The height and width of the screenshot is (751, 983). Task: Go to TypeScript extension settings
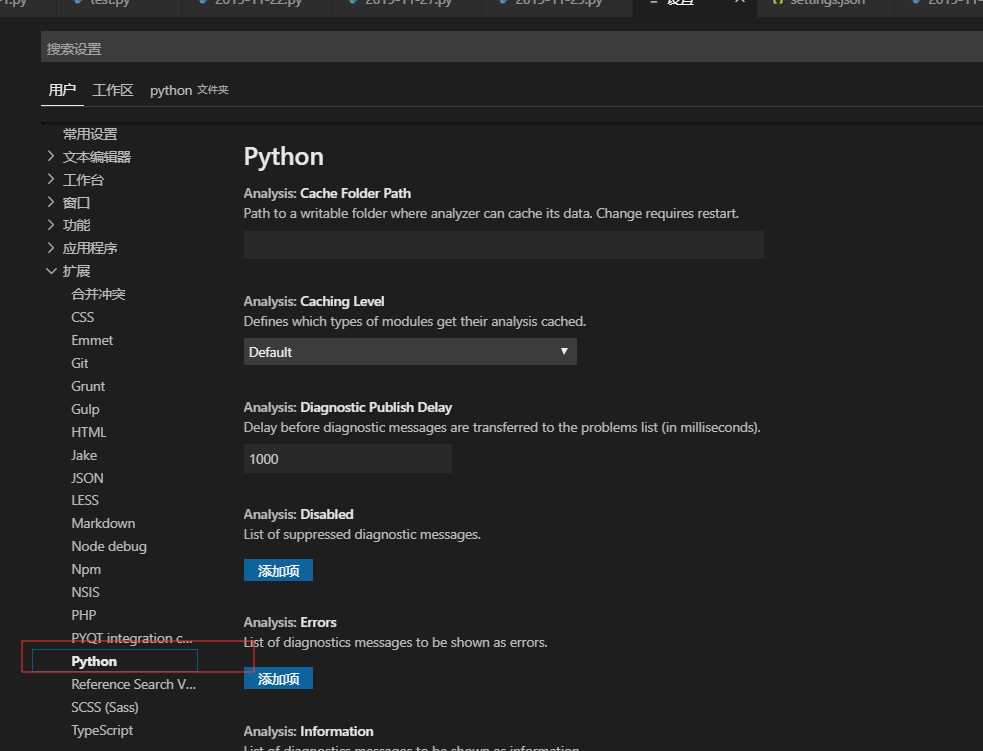click(x=102, y=730)
